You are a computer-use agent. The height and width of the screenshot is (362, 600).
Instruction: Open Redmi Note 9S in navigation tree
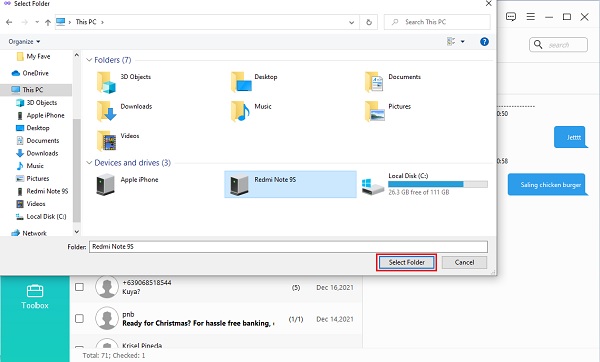point(42,191)
